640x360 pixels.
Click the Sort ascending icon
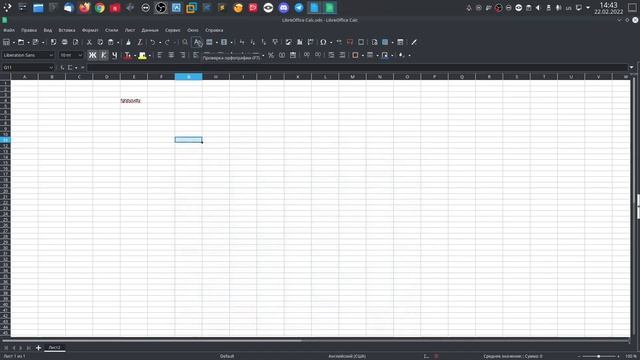[x=253, y=42]
